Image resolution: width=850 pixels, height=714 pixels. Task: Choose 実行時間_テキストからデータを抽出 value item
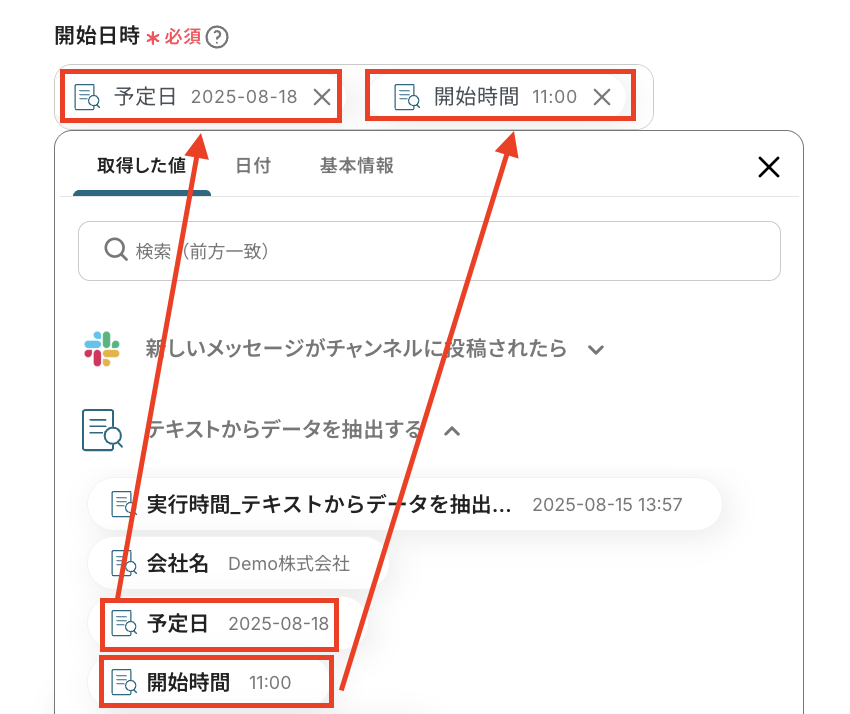pos(405,504)
